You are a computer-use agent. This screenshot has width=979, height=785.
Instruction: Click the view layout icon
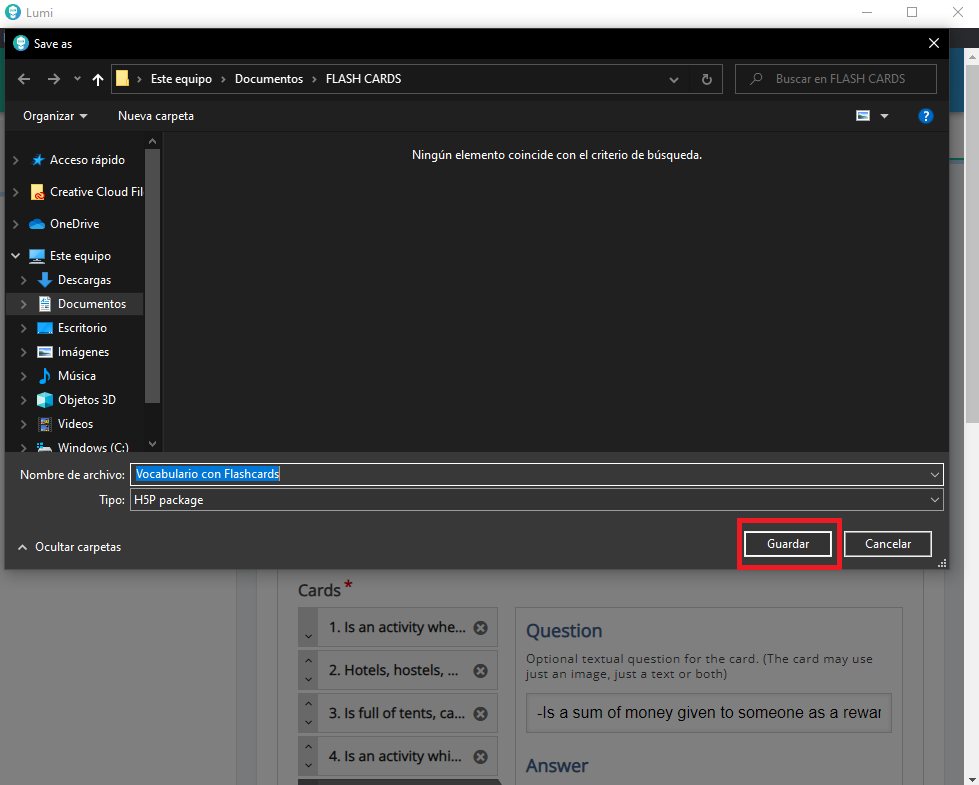point(863,116)
